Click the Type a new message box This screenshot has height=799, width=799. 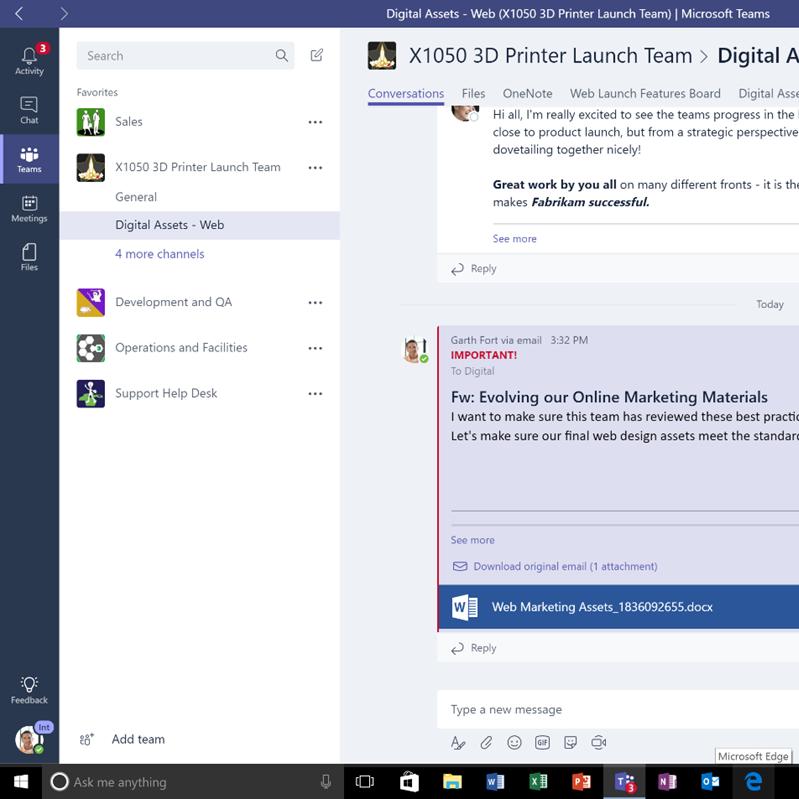click(618, 709)
